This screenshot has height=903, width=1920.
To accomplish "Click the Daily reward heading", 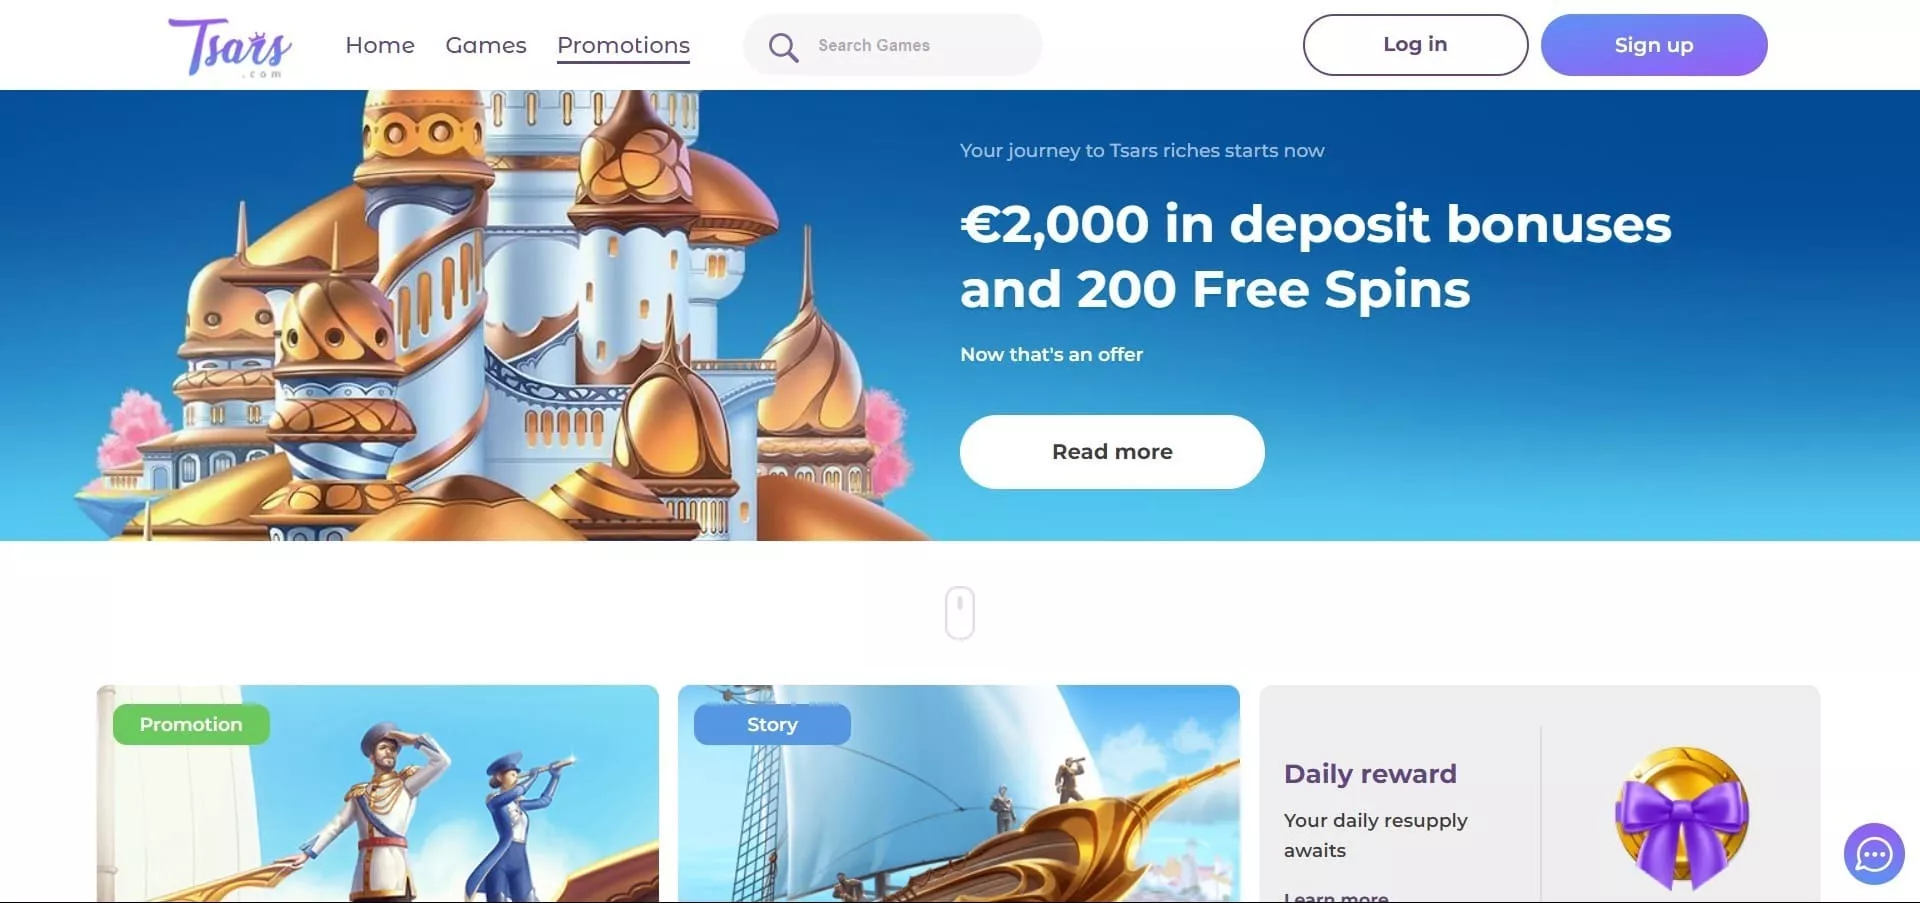I will [x=1370, y=774].
